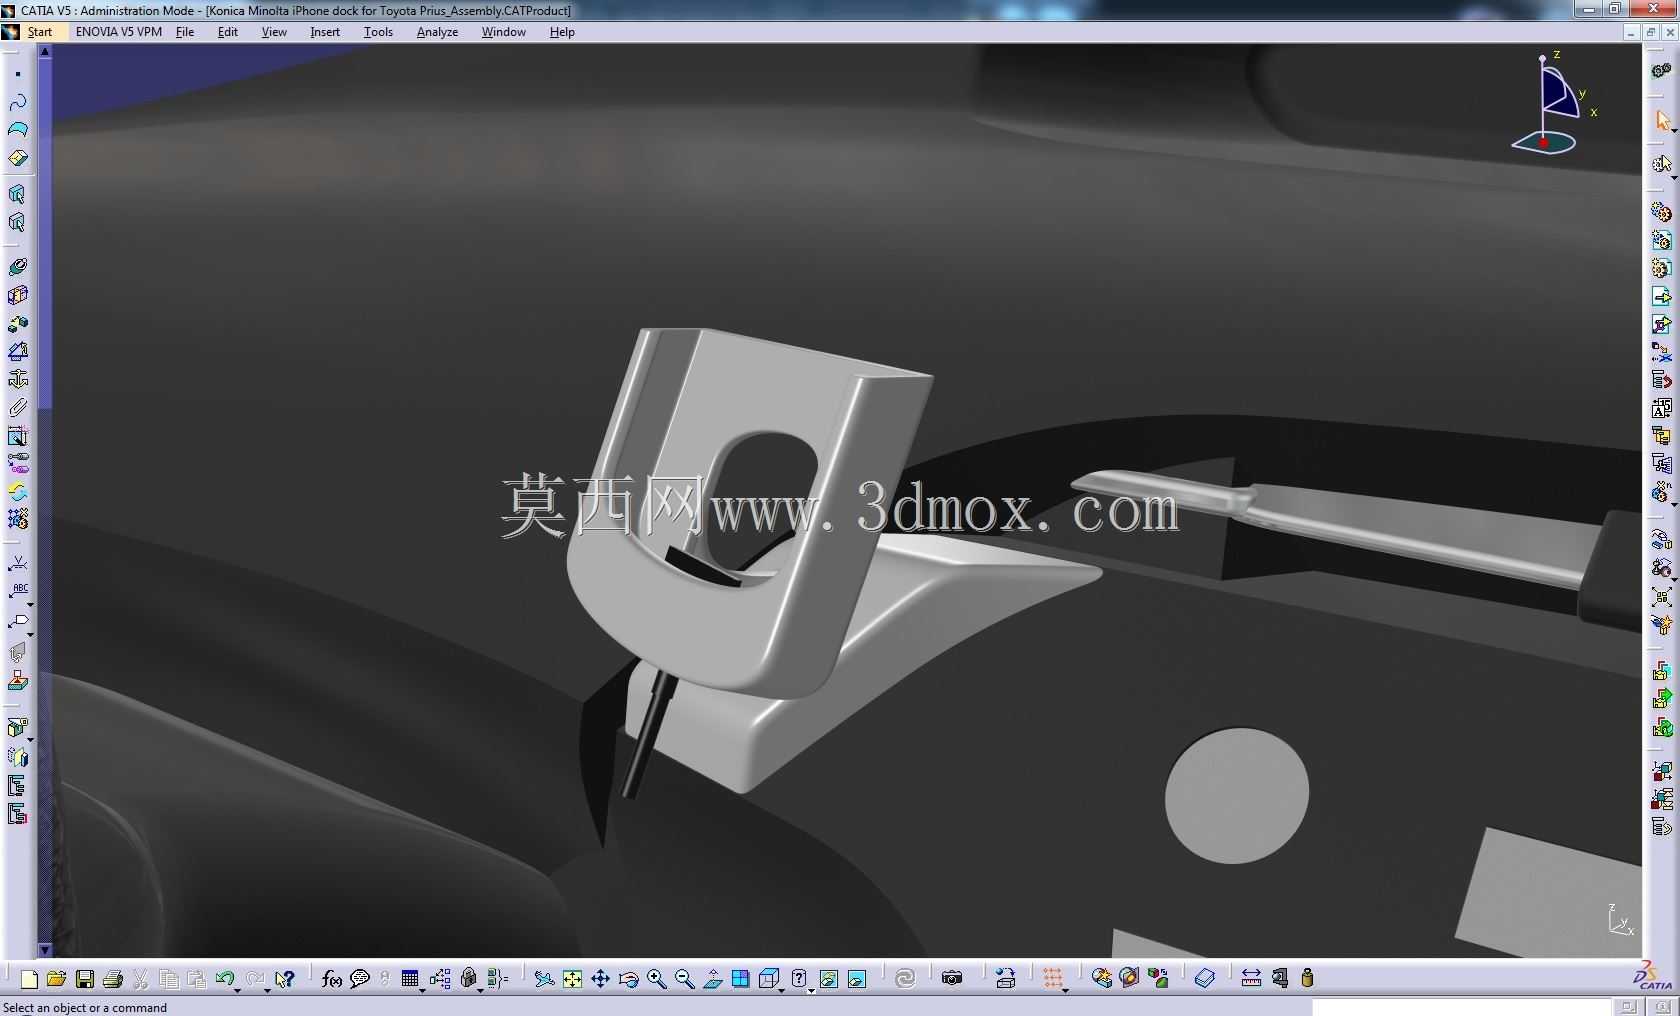The height and width of the screenshot is (1016, 1680).
Task: Open the View menu
Action: pos(274,32)
